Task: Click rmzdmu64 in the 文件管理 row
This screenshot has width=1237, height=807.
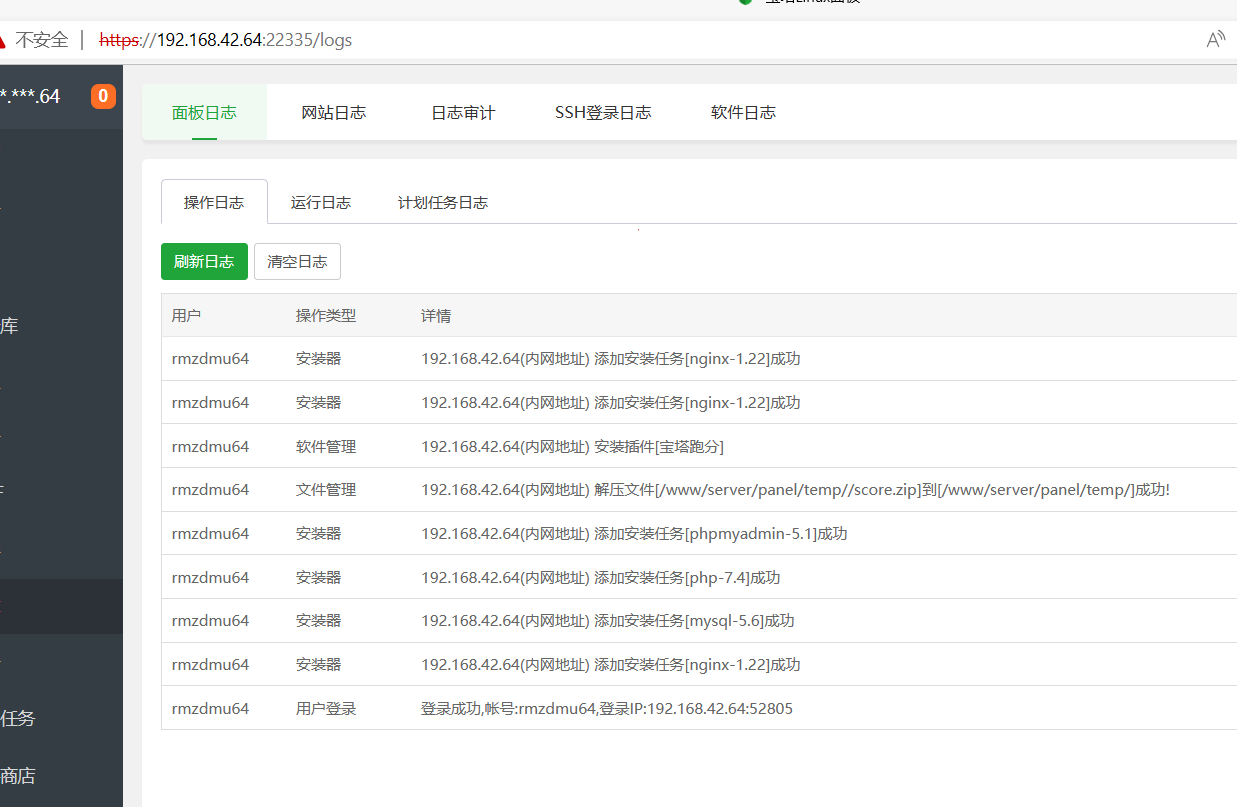Action: [210, 489]
